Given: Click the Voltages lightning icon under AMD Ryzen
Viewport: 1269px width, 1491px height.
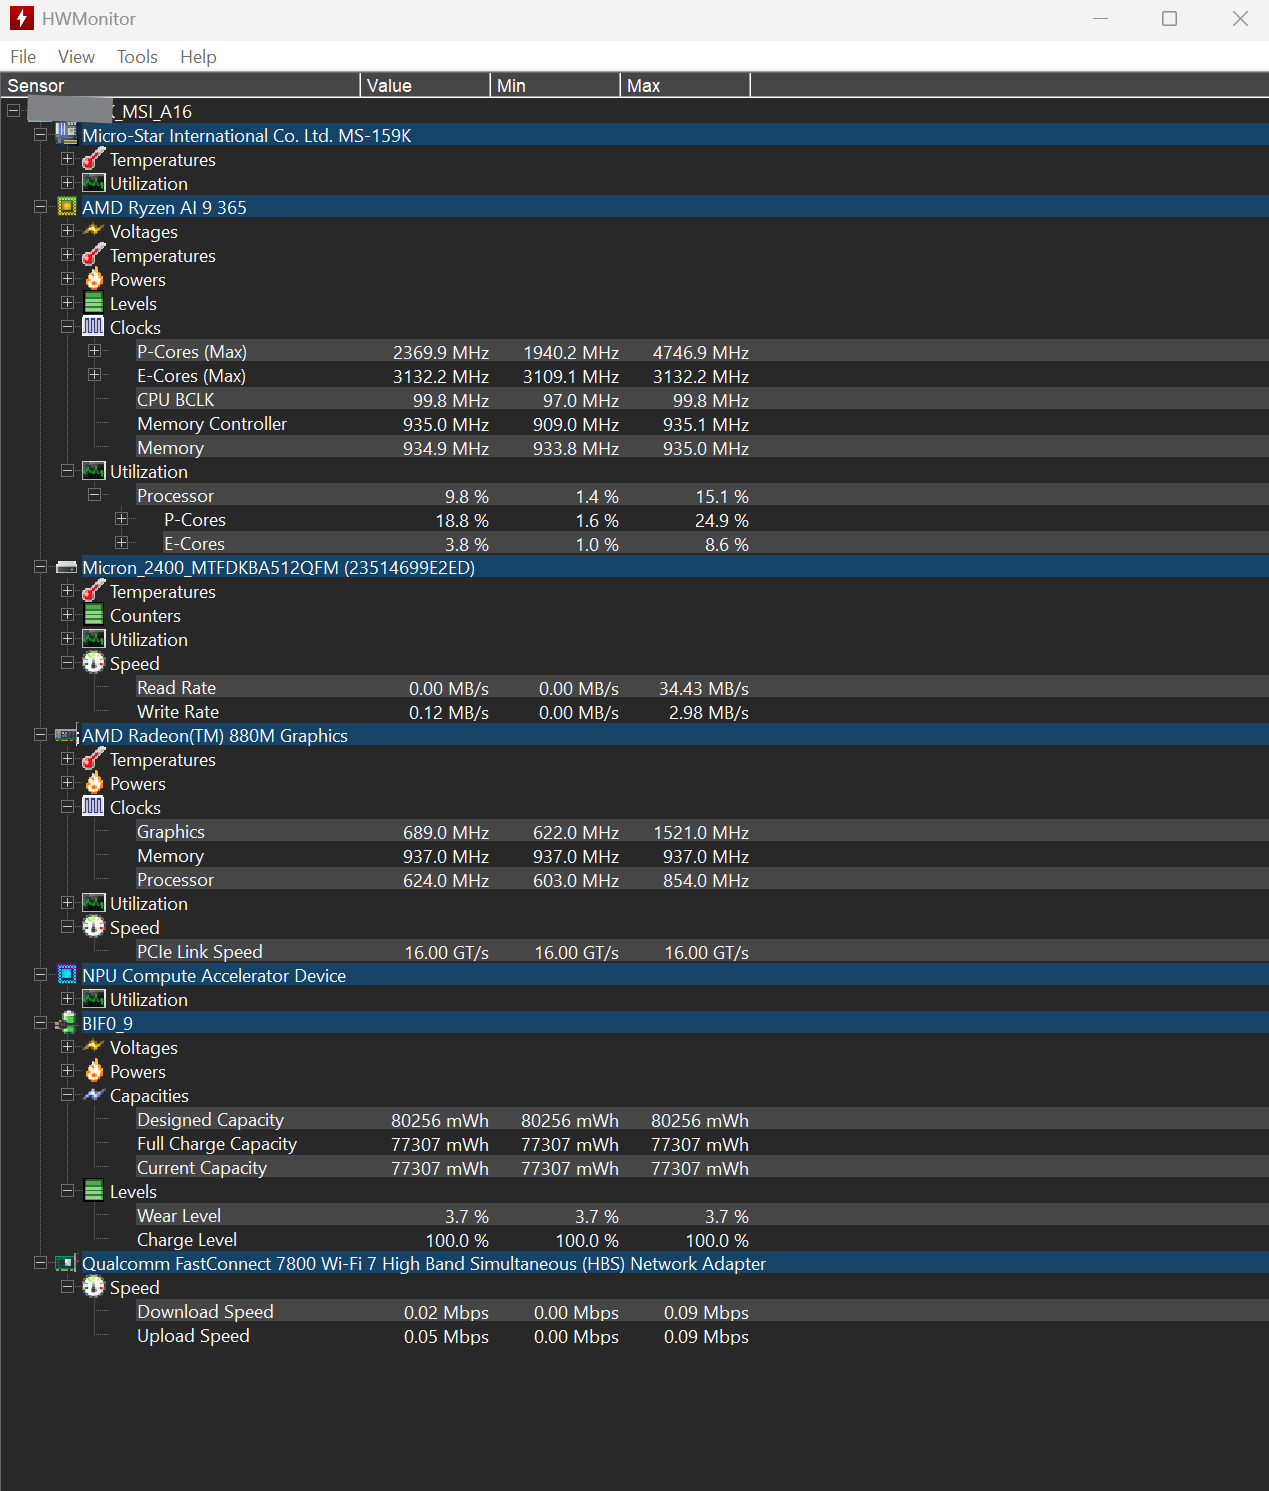Looking at the screenshot, I should [x=93, y=231].
